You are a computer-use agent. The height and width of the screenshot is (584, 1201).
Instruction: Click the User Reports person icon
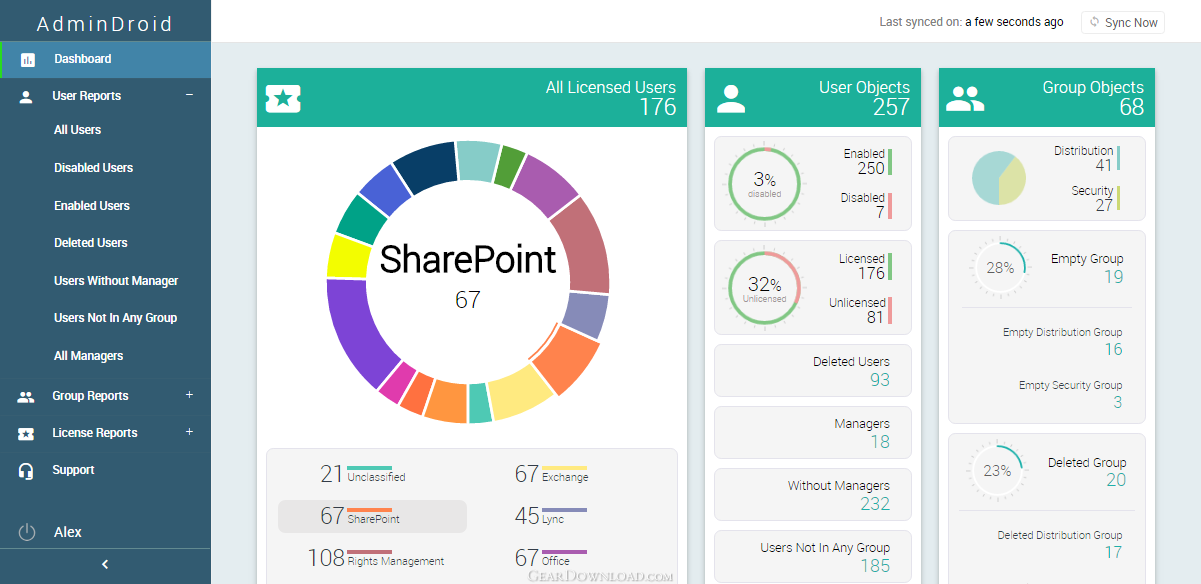(x=26, y=96)
